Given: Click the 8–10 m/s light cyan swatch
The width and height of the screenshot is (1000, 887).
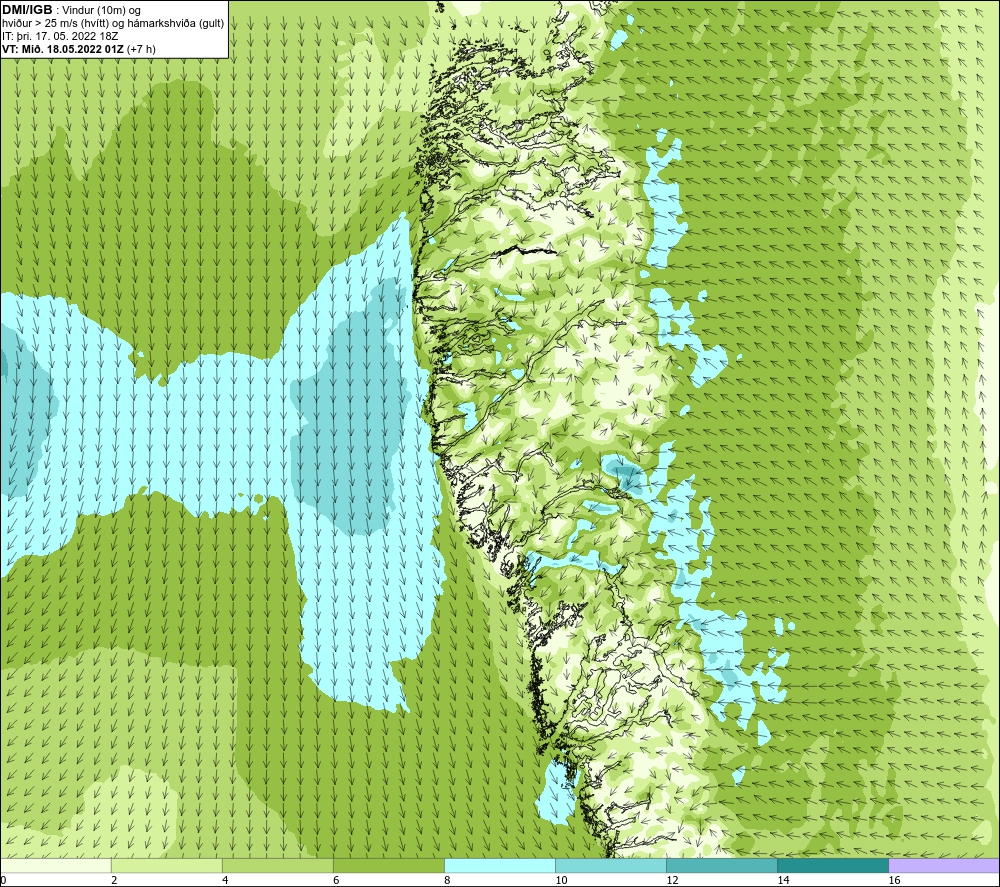Looking at the screenshot, I should (500, 865).
